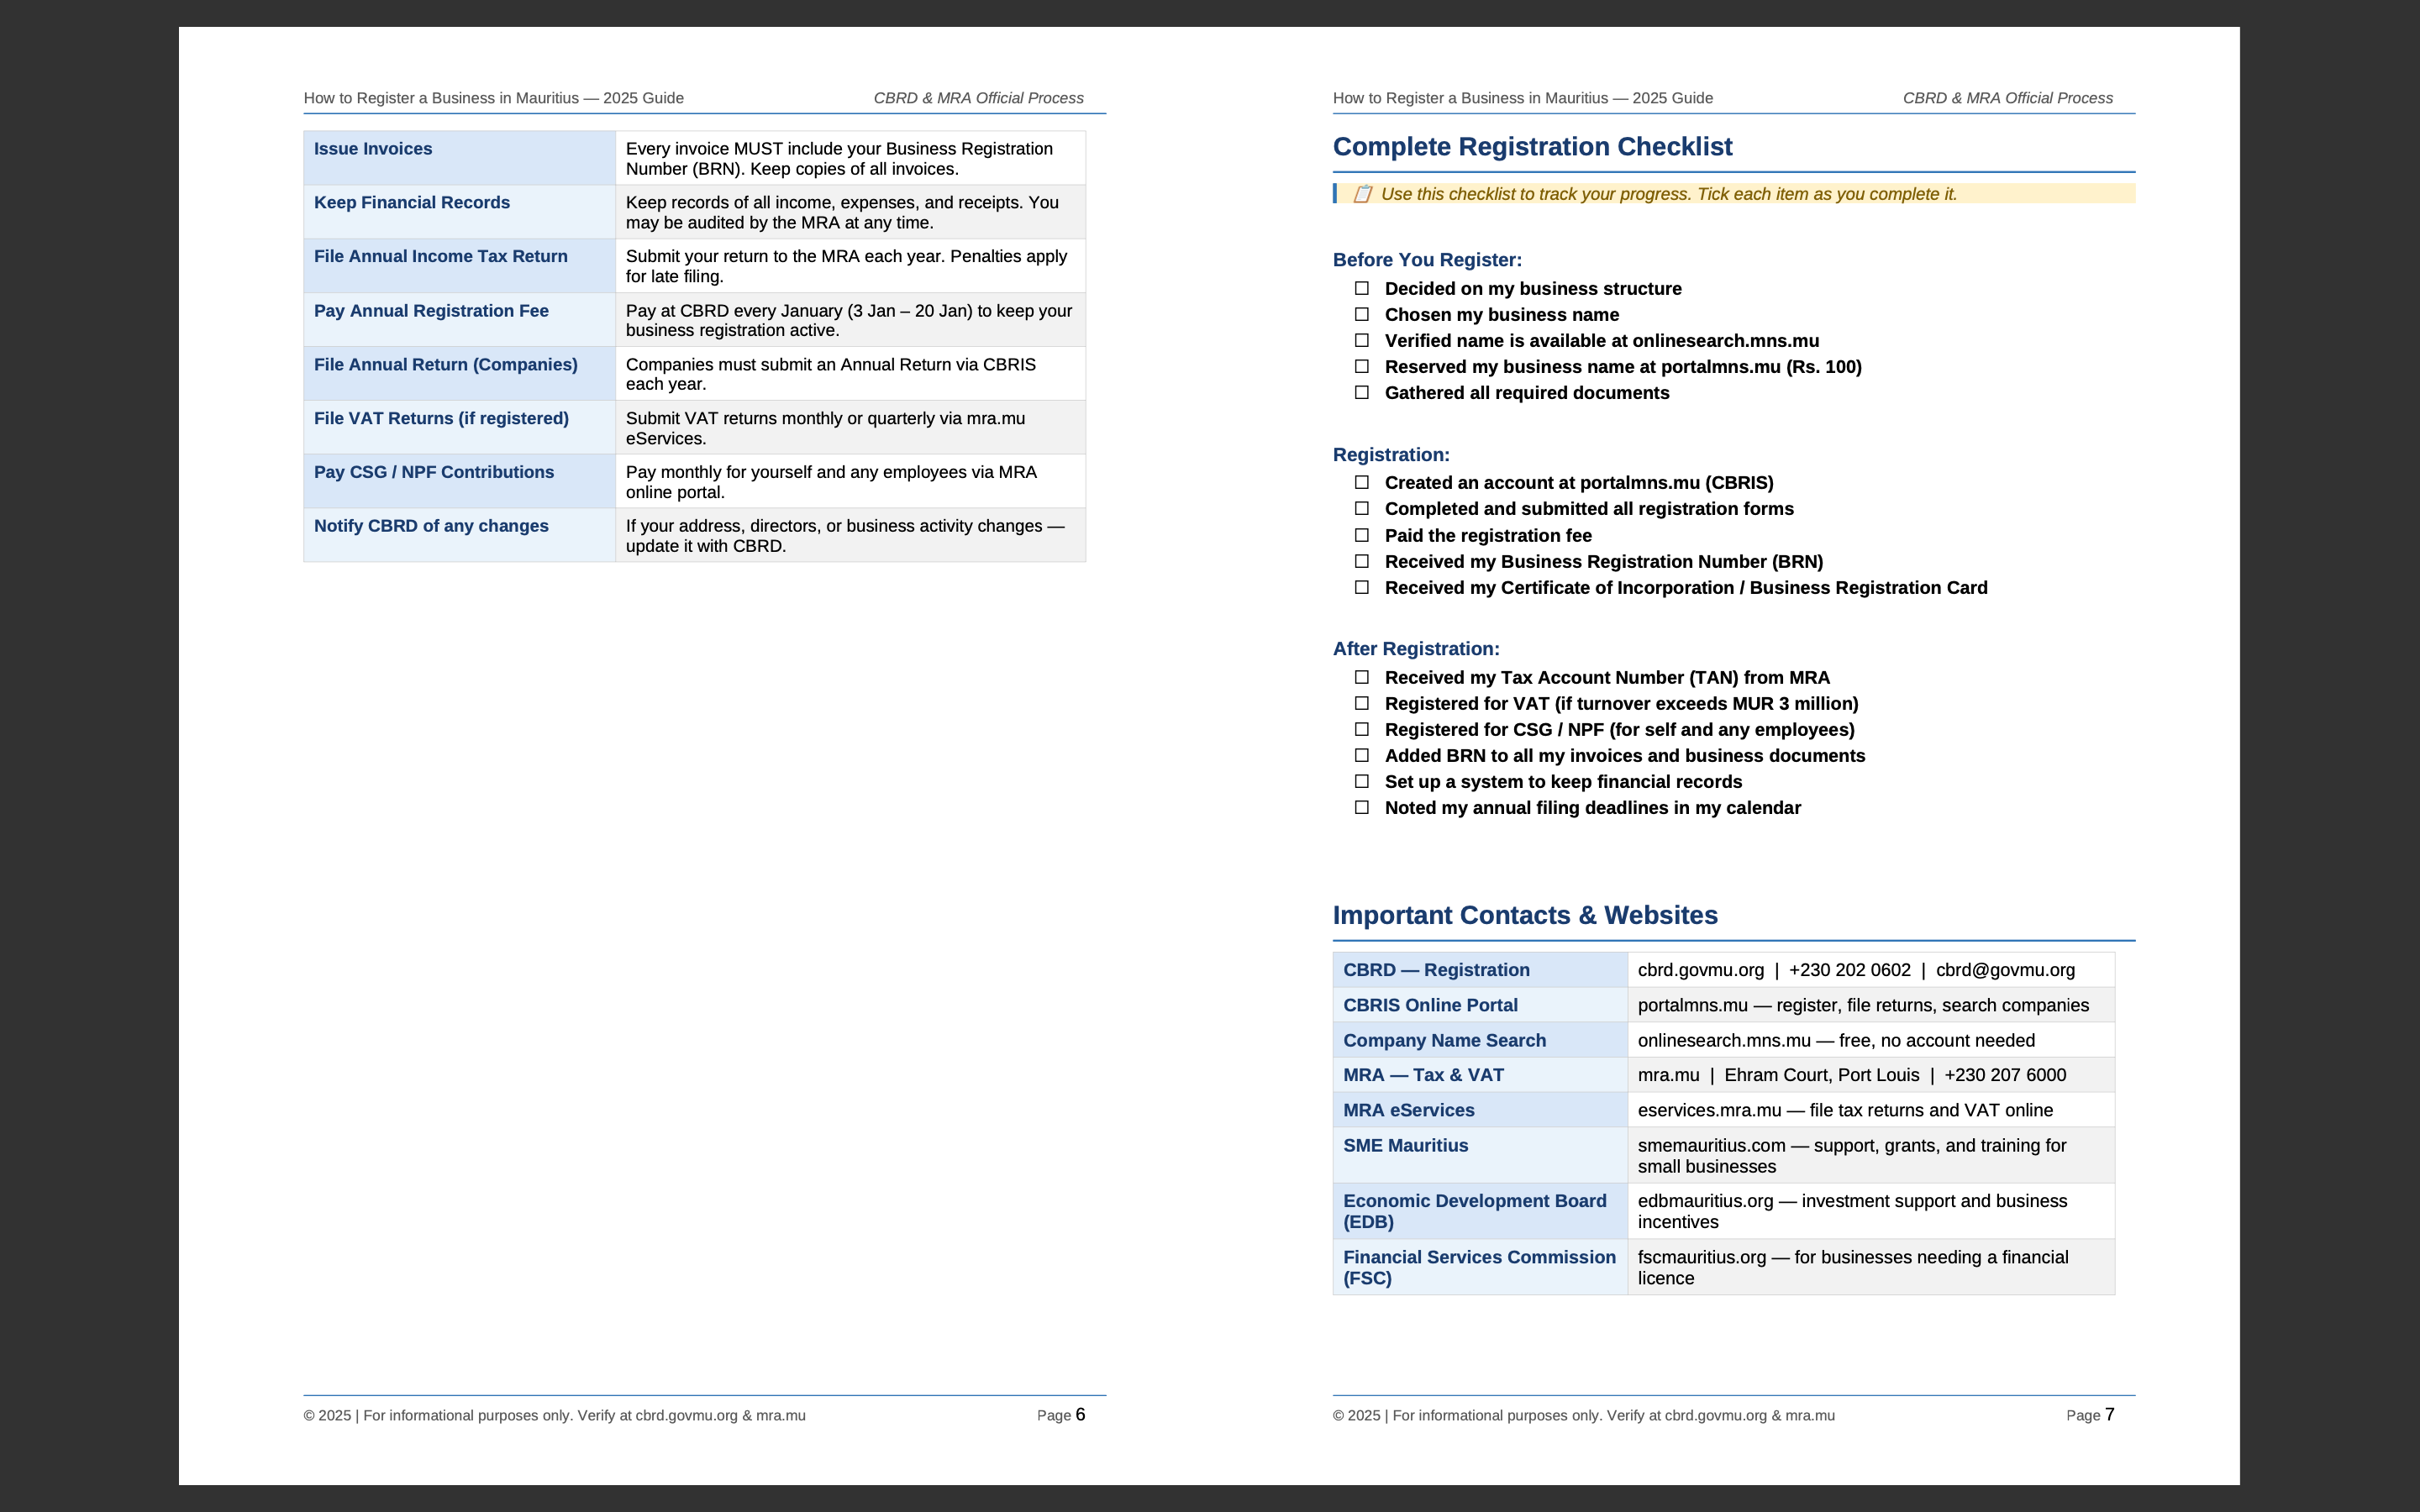Click 'File VAT Returns (if registered)' label
Screen dimensions: 2420x1512
(x=441, y=419)
